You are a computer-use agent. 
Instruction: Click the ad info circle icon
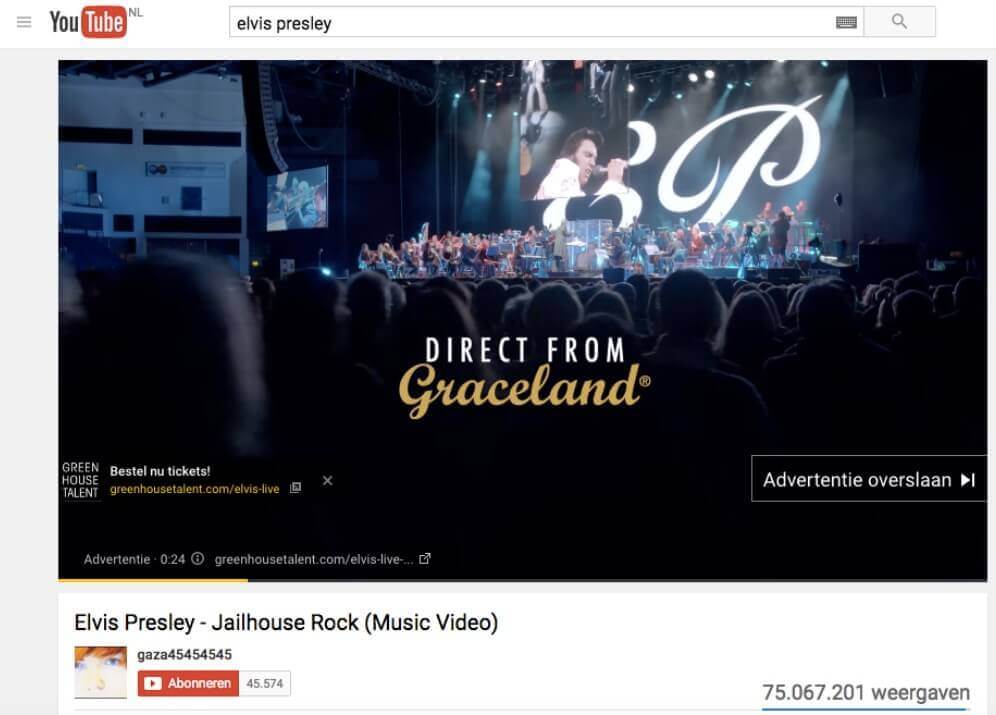coord(198,559)
